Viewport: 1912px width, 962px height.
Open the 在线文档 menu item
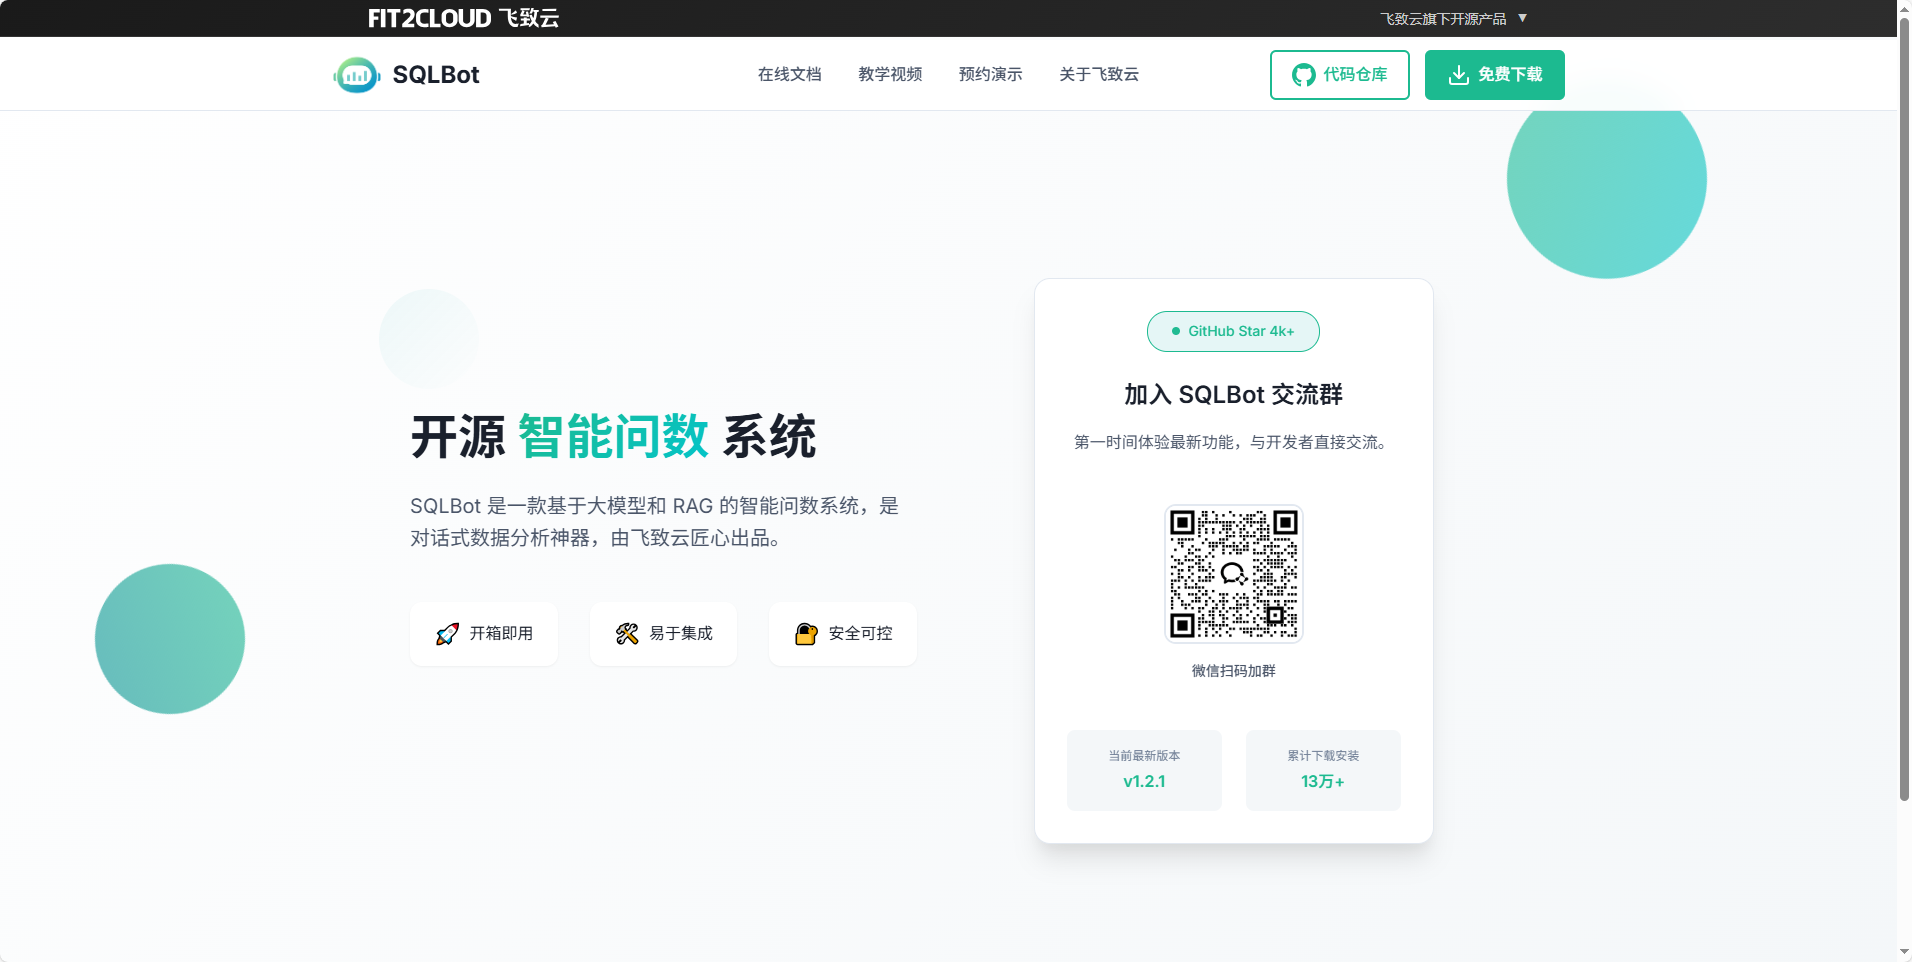point(789,74)
